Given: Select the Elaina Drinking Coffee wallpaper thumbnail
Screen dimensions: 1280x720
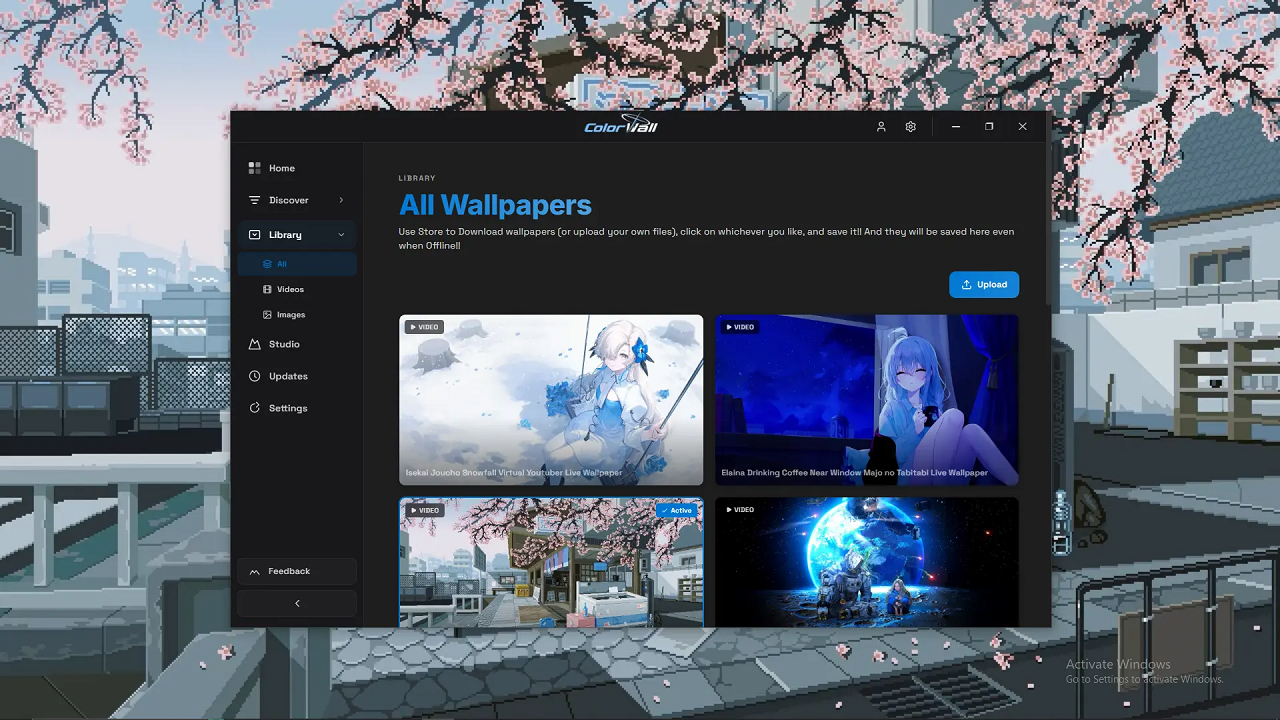Looking at the screenshot, I should pyautogui.click(x=867, y=400).
